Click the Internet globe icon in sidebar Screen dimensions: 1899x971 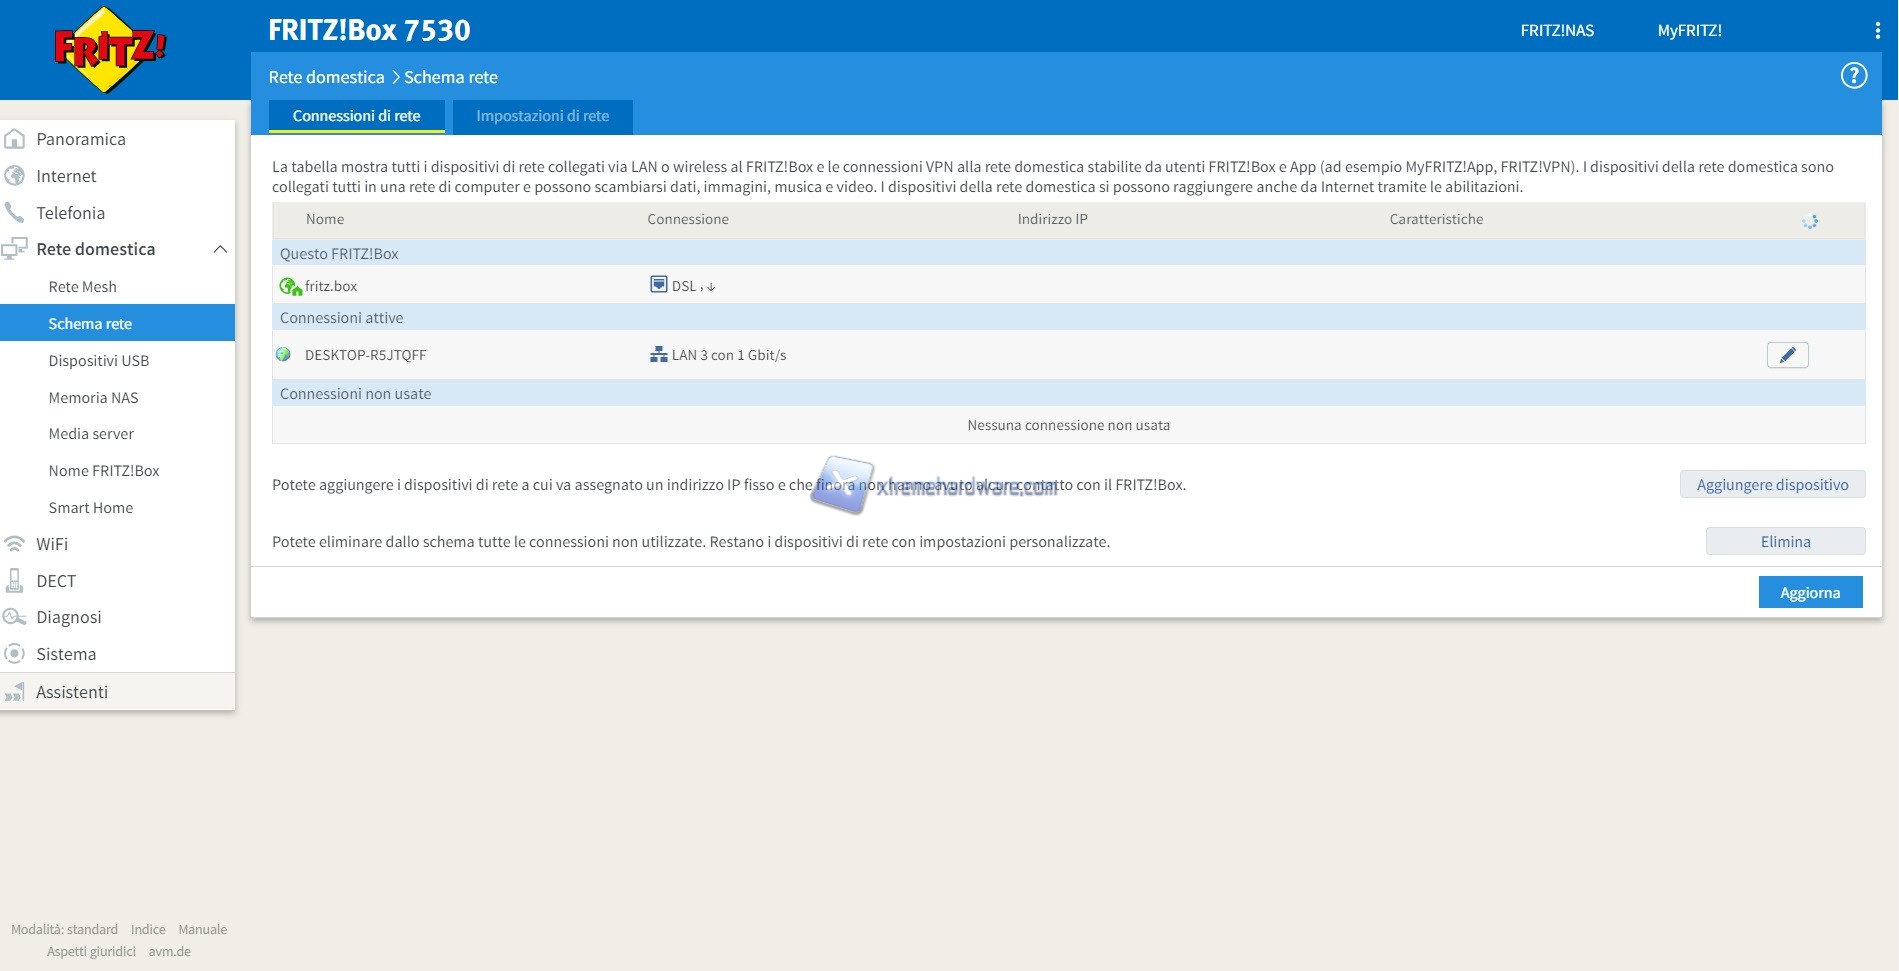coord(15,176)
